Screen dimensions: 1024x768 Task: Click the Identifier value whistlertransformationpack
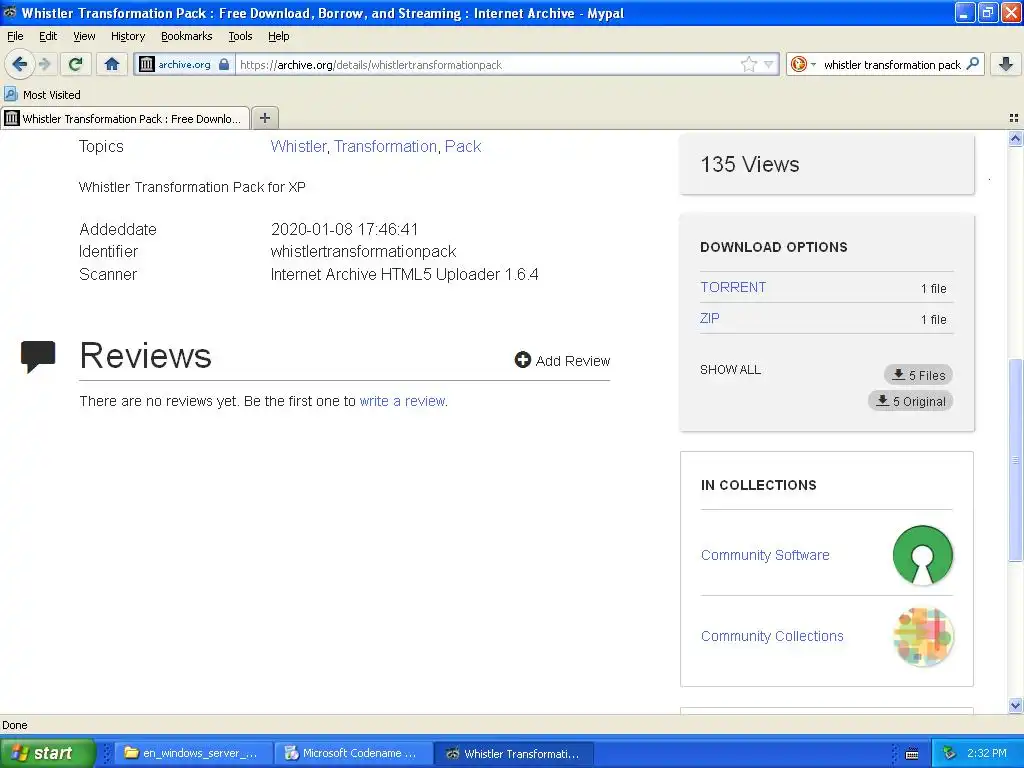363,251
